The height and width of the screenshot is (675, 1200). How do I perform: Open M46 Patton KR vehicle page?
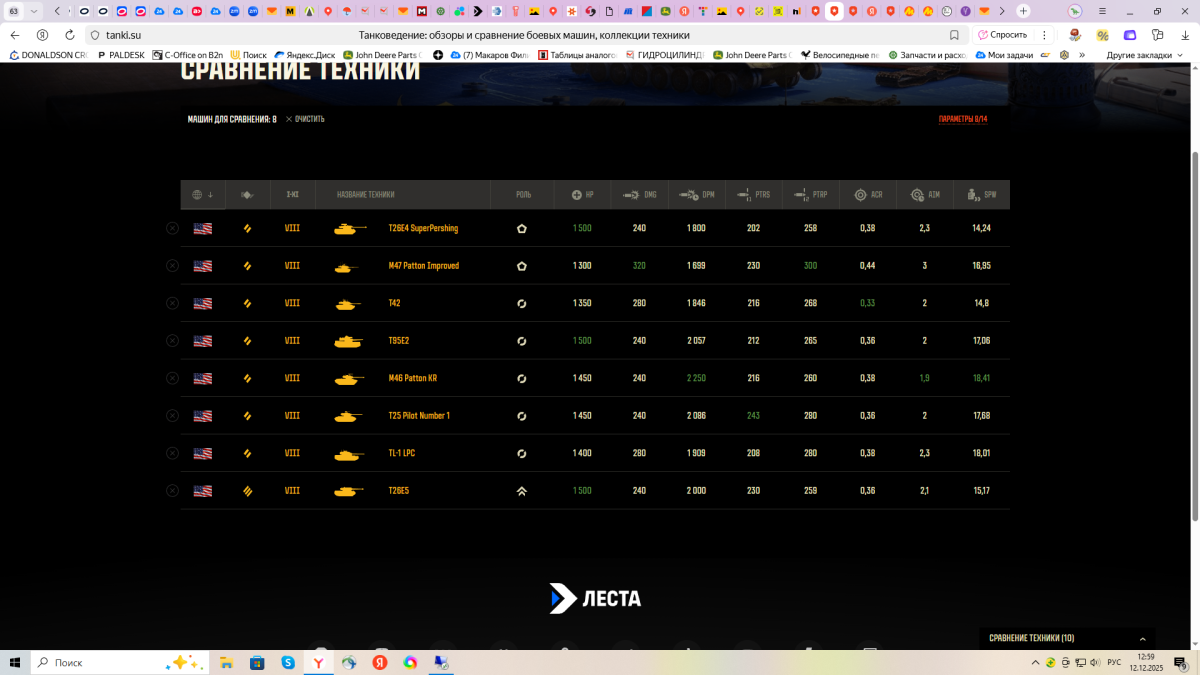coord(412,378)
